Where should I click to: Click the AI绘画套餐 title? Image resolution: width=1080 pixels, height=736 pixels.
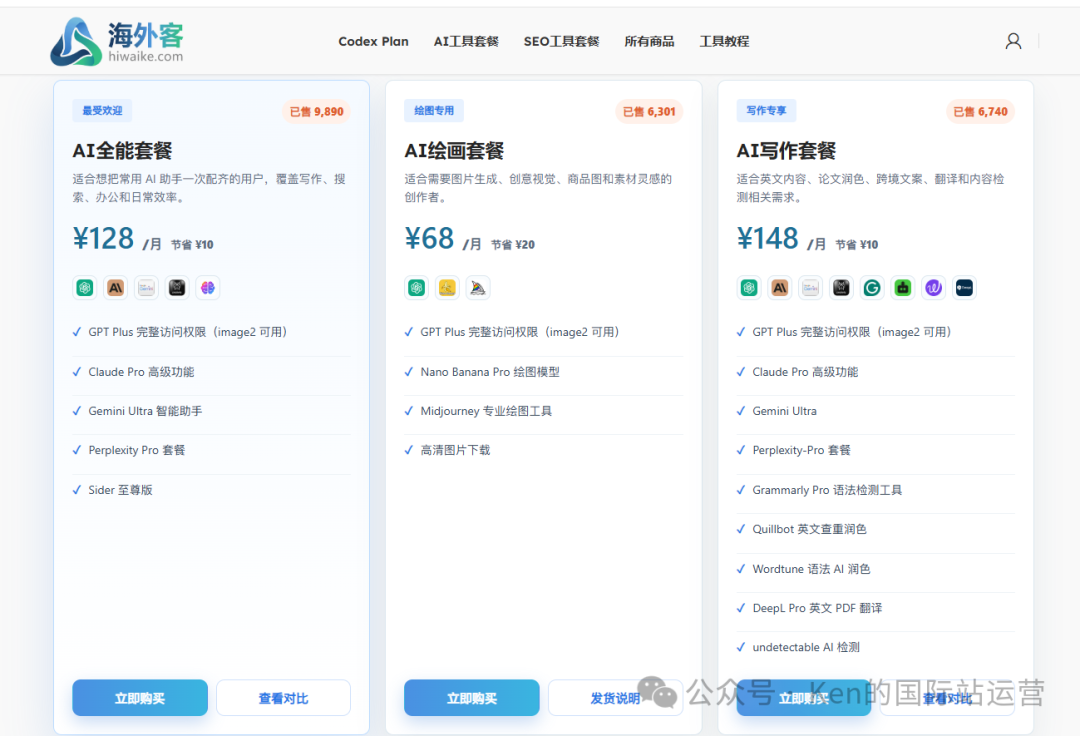[x=454, y=150]
